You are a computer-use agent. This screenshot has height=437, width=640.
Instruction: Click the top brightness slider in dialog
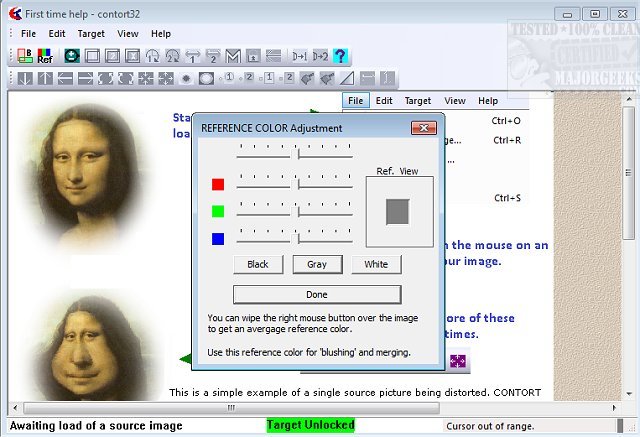coord(294,152)
